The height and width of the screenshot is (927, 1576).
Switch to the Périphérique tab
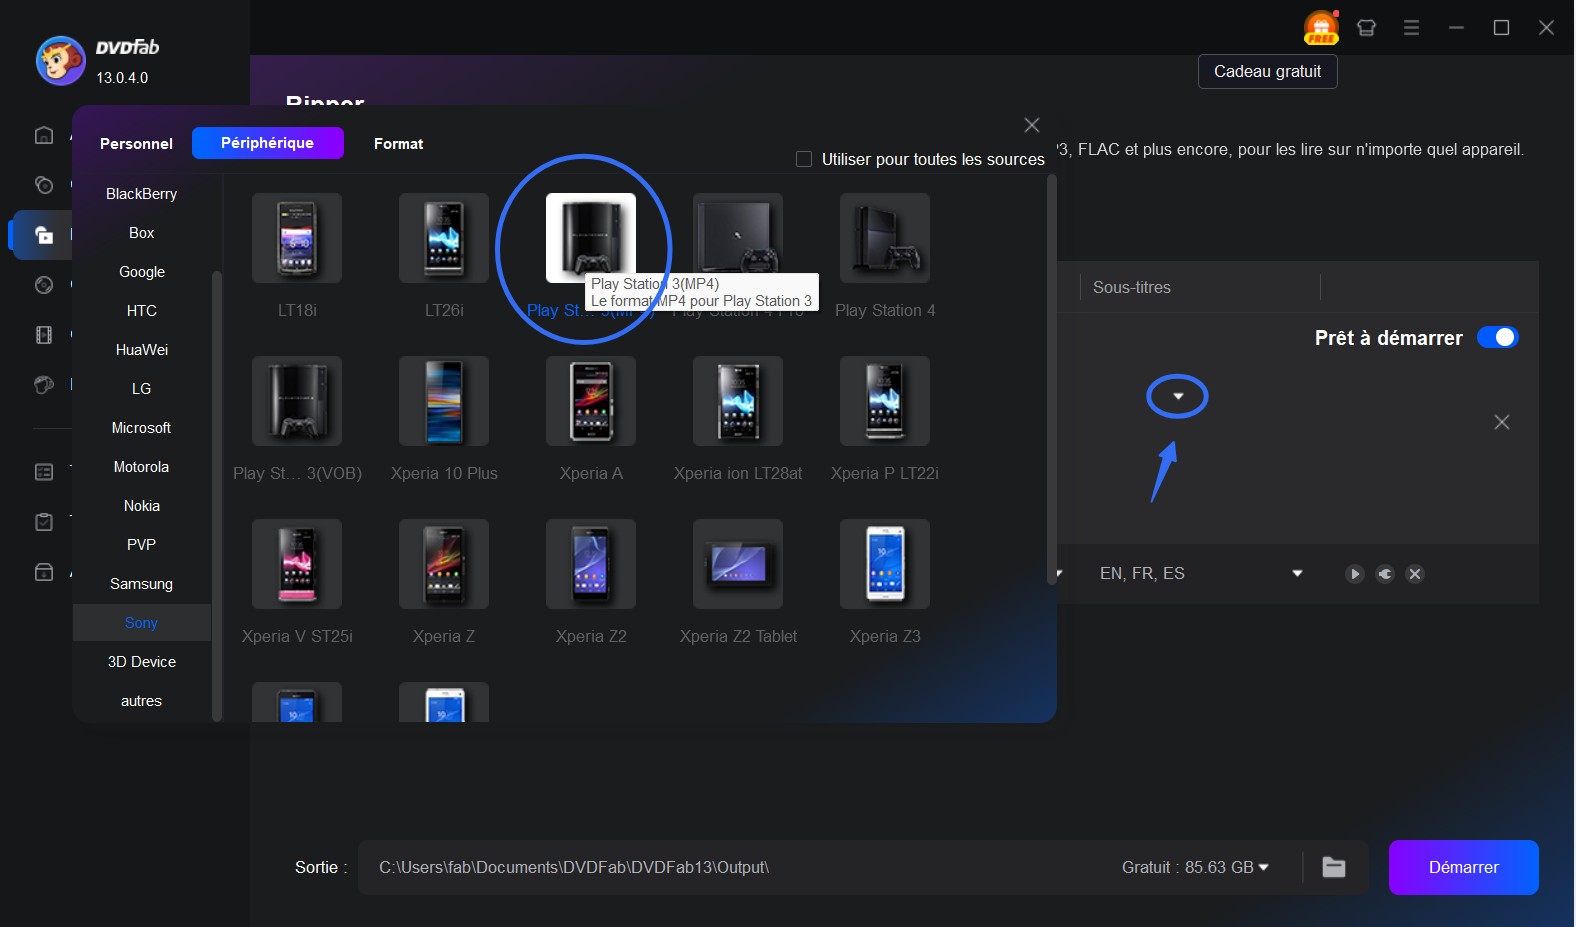click(267, 143)
